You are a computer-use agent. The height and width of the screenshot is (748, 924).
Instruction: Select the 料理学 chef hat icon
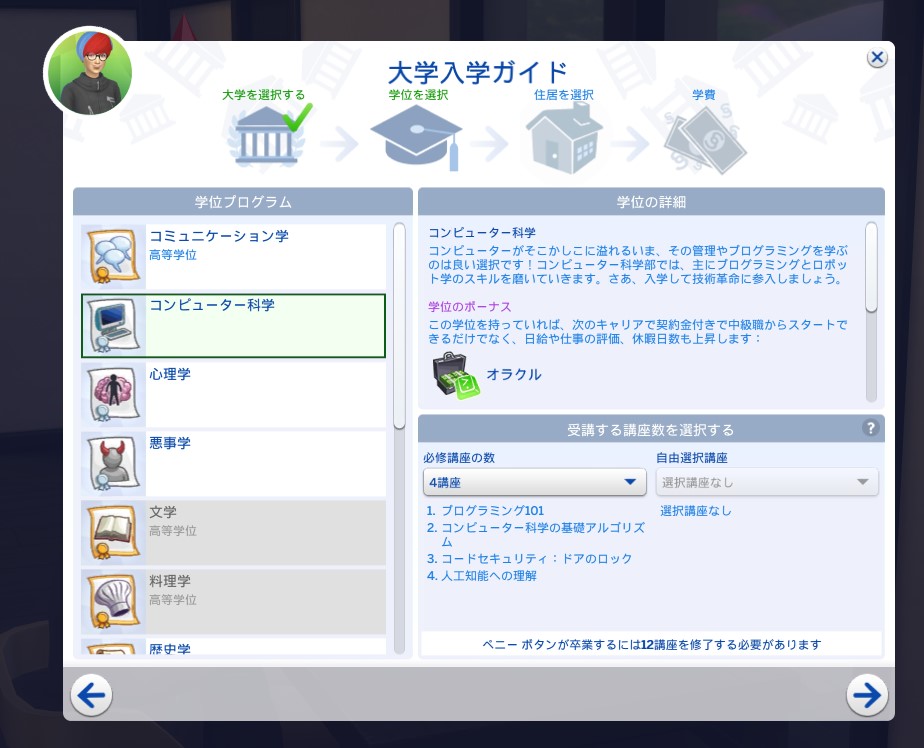click(113, 601)
